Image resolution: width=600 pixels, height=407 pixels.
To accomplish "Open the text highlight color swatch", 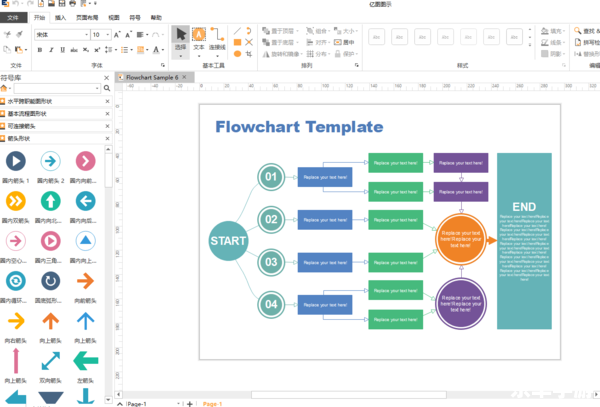I will coord(142,50).
